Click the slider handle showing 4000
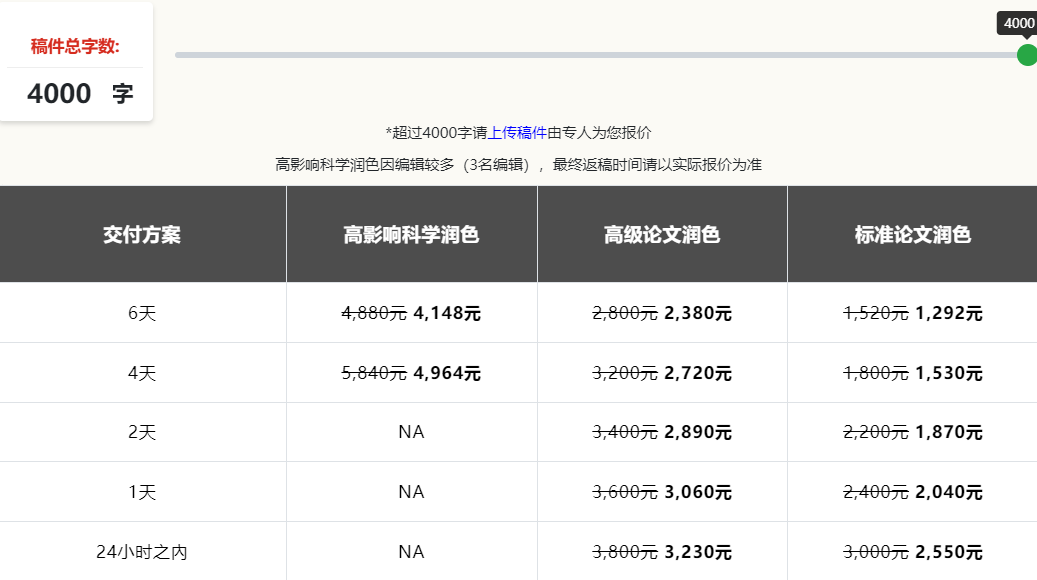1037x580 pixels. (1026, 55)
